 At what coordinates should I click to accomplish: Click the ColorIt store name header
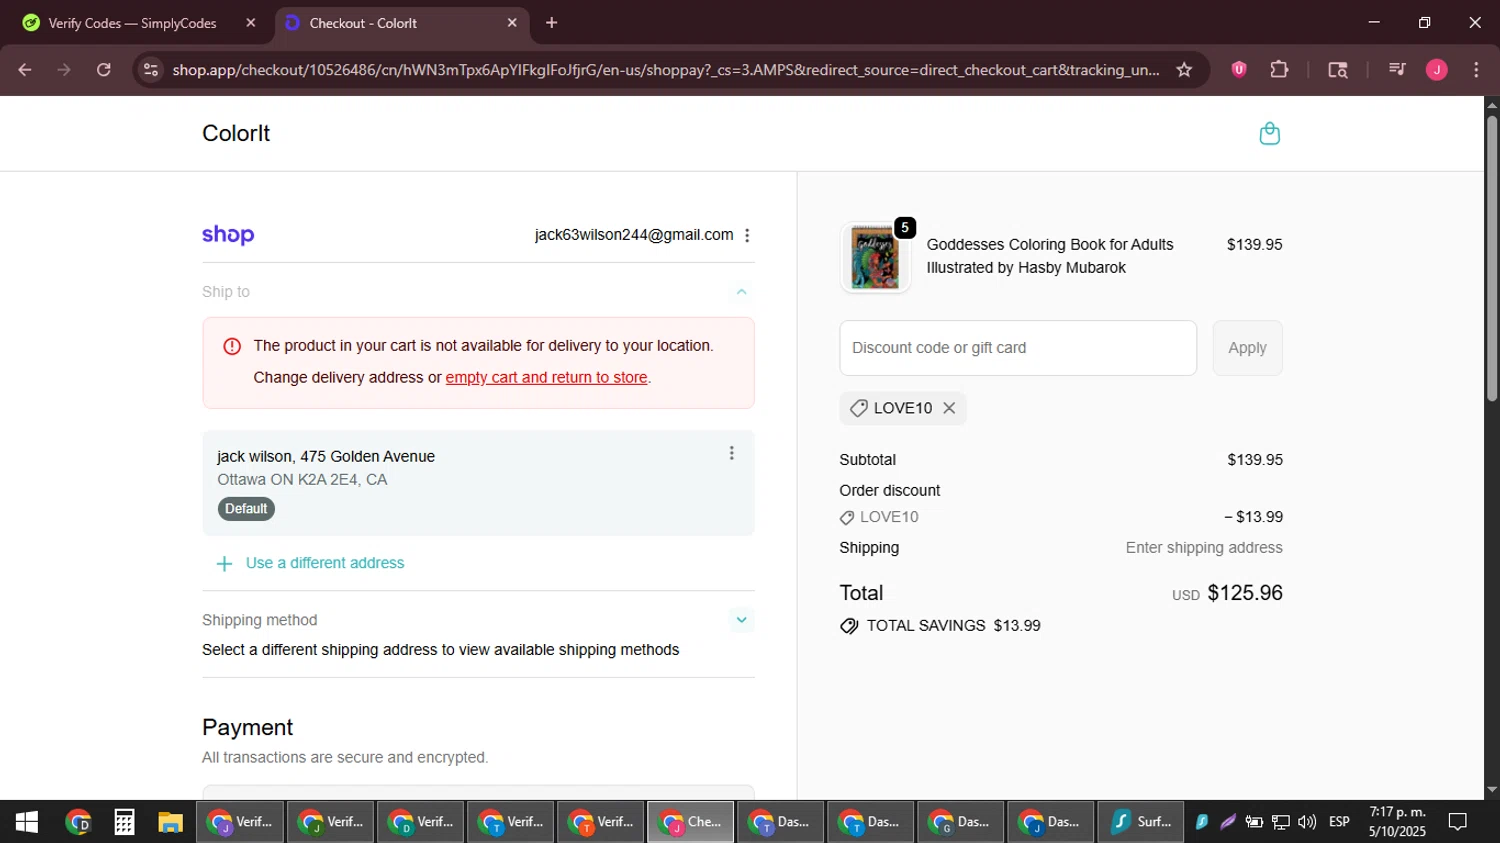(x=236, y=133)
